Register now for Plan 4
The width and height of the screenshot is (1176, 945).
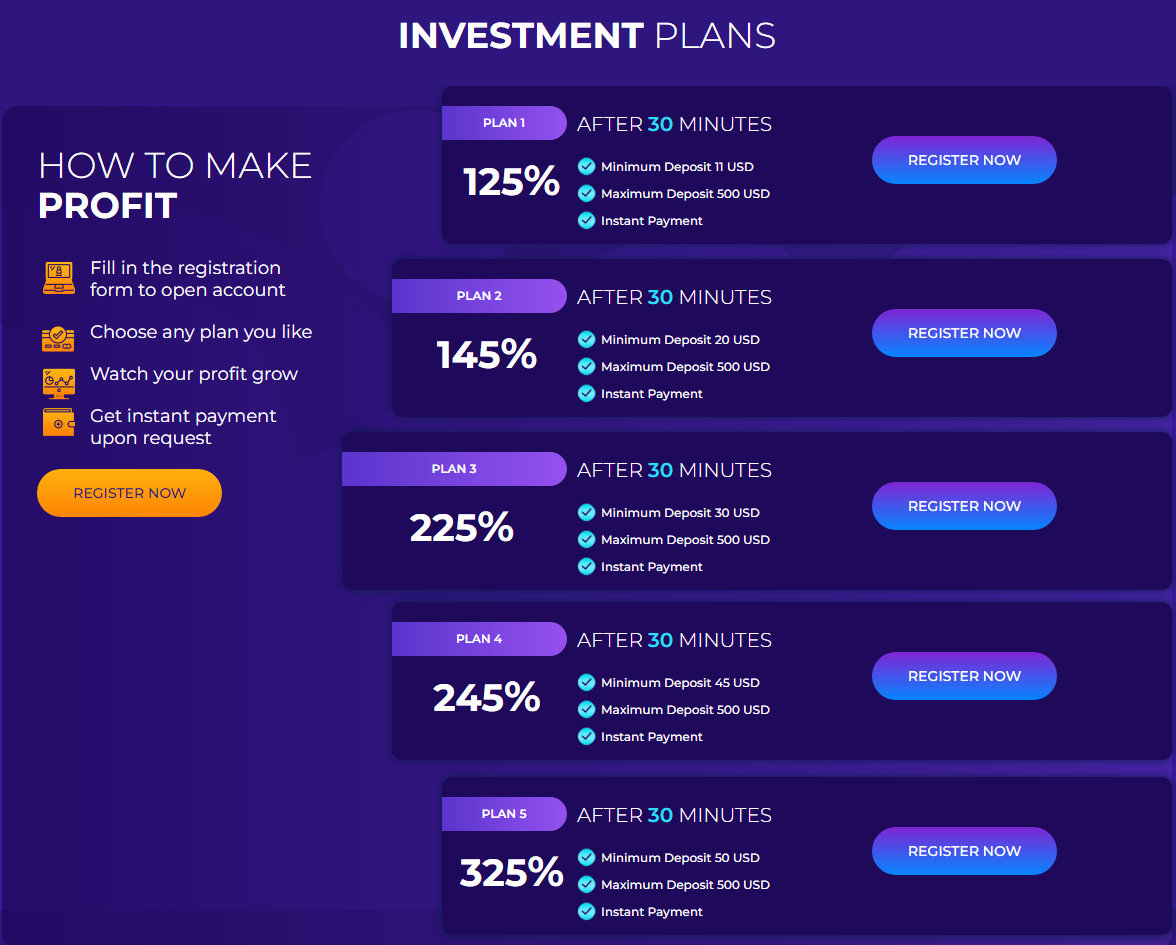[964, 676]
